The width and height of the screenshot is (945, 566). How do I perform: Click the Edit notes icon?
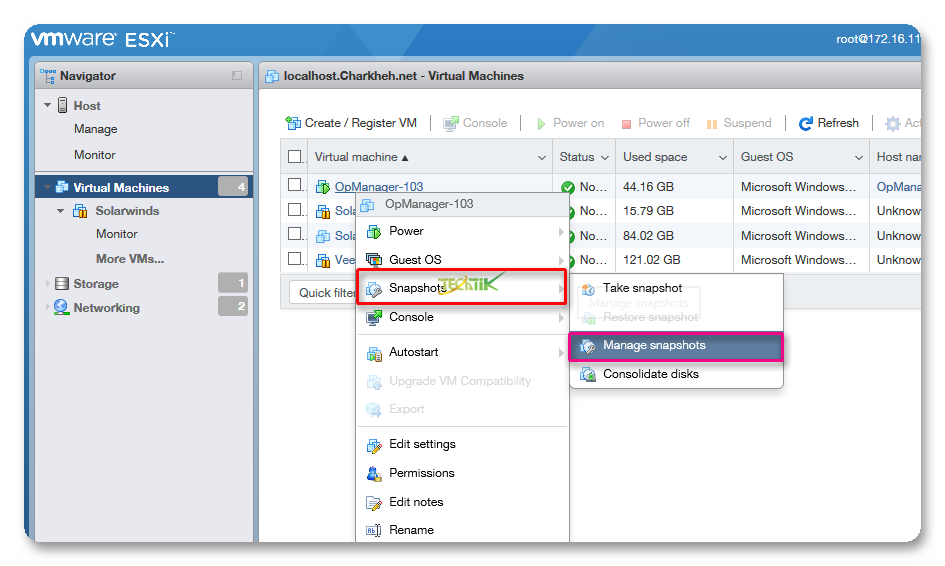click(374, 503)
